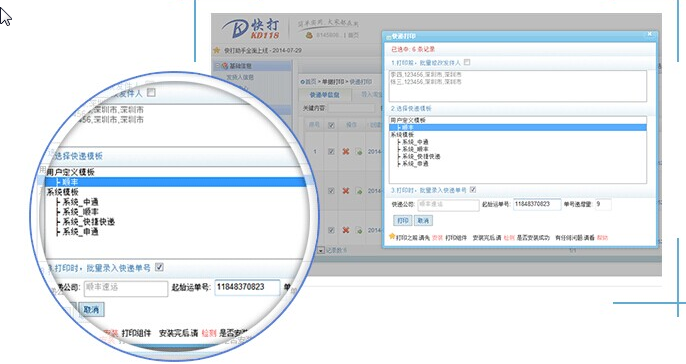Click the 快打 KD118 logo
Viewport: 686px width, 364px height.
click(251, 28)
